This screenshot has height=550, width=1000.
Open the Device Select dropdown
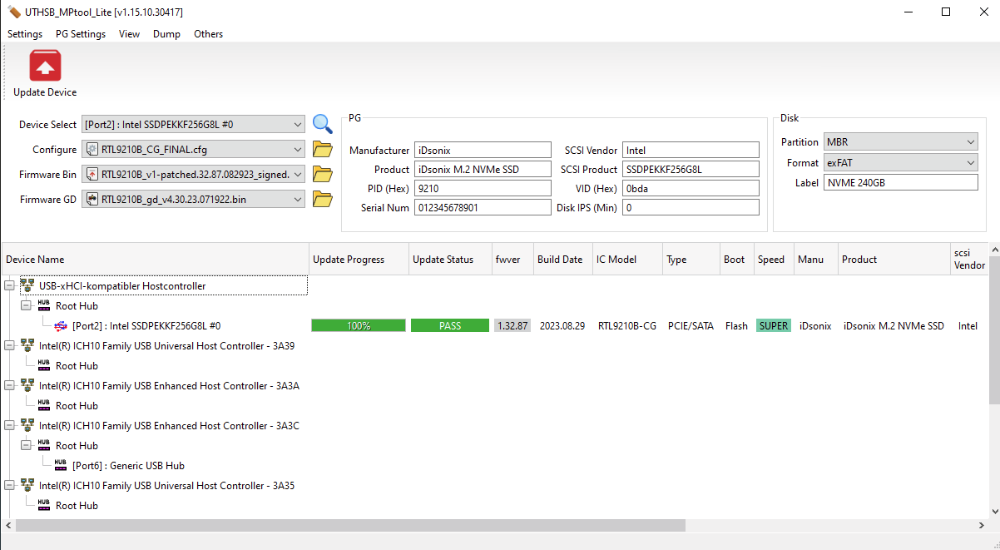[x=193, y=125]
